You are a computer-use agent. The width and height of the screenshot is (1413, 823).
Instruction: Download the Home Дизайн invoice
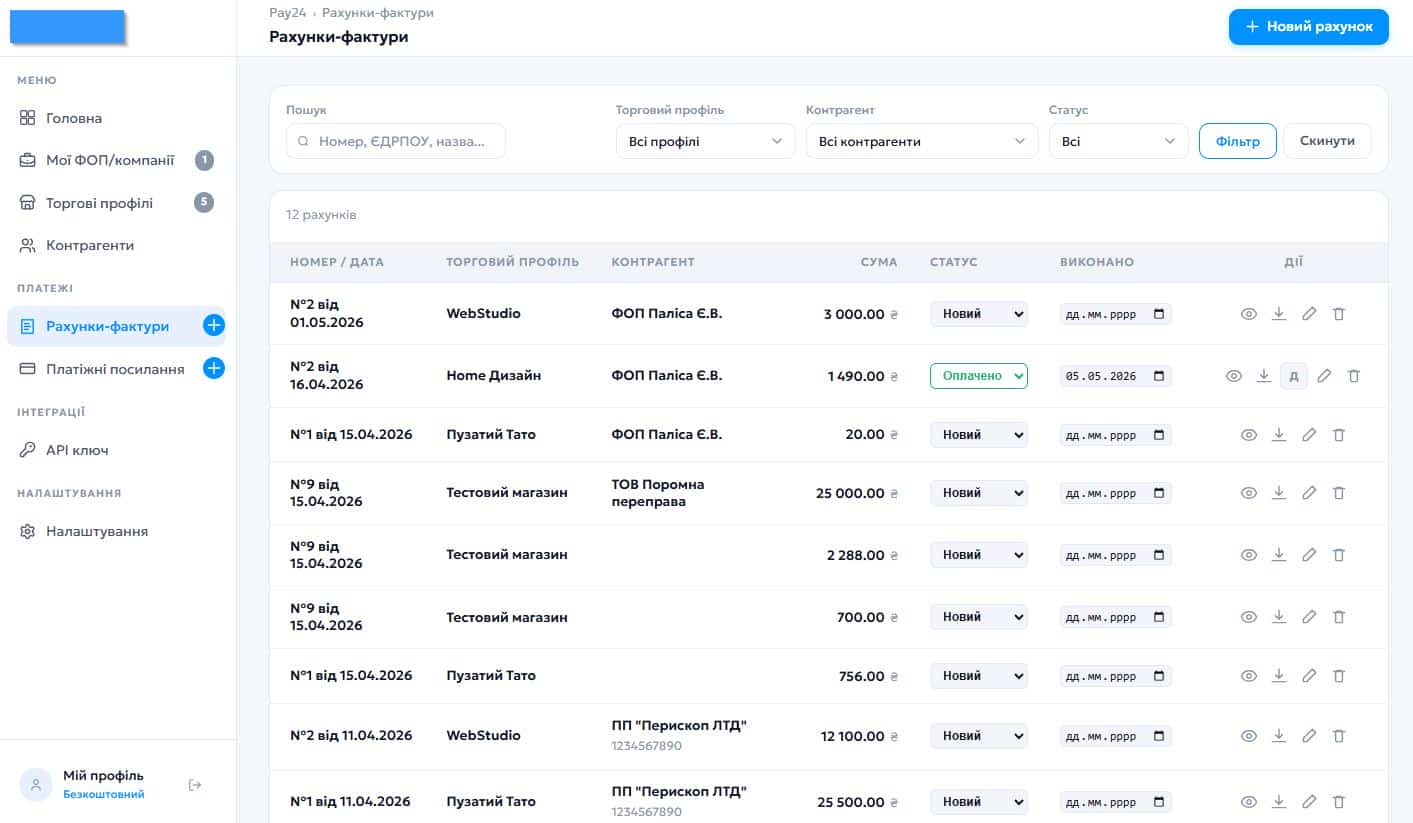point(1264,376)
